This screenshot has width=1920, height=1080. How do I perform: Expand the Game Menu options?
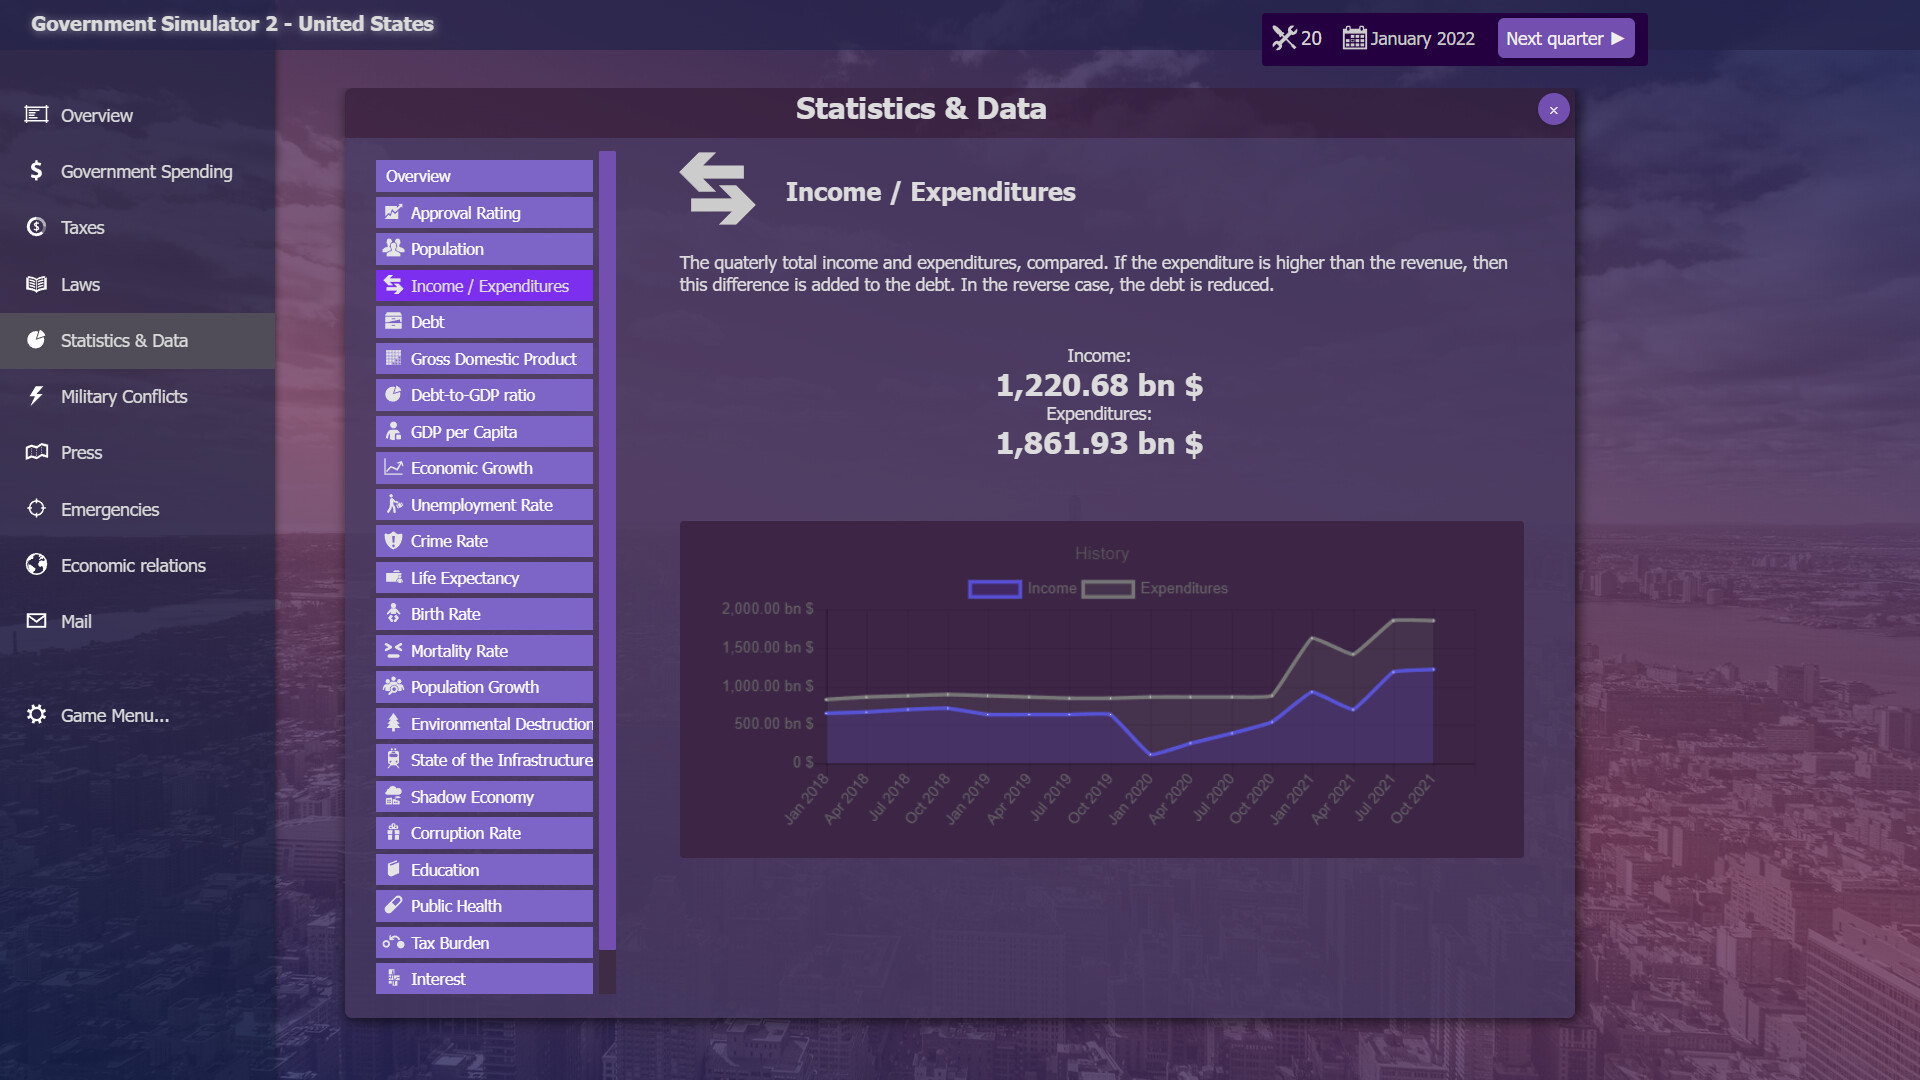coord(113,713)
